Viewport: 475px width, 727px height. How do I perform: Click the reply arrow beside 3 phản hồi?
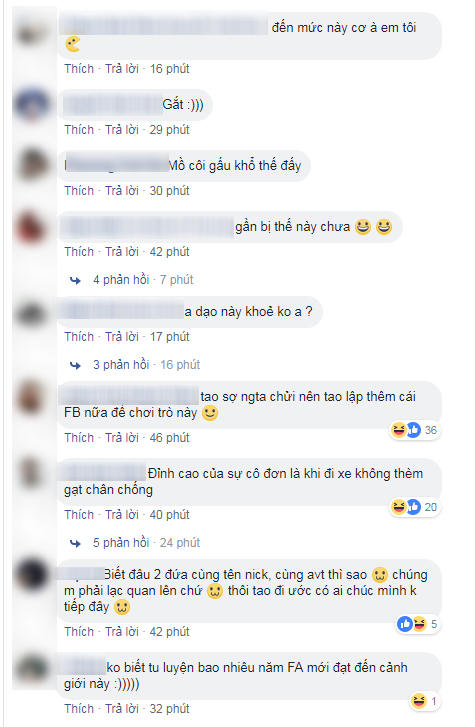[75, 365]
